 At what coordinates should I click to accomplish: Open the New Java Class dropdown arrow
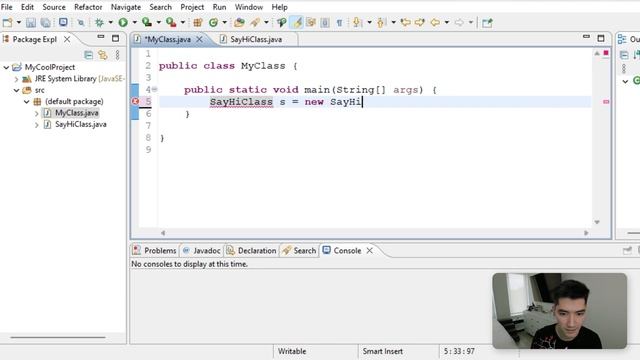tap(224, 22)
